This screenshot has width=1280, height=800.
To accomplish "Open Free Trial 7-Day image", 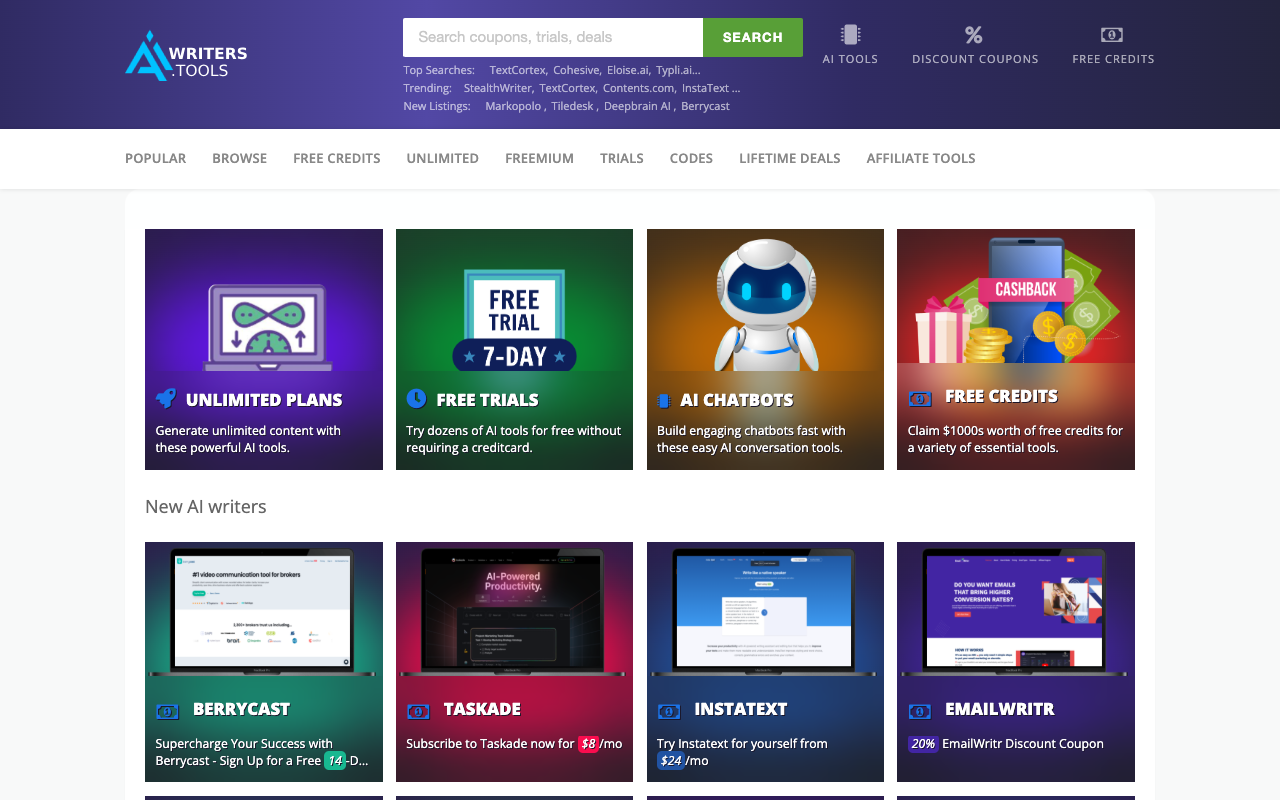I will click(514, 300).
